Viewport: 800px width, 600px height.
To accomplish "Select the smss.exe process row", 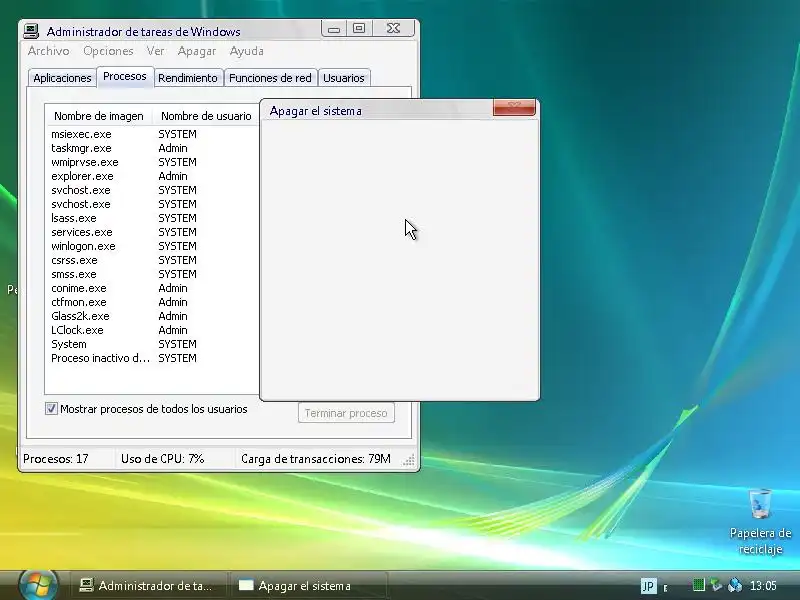I will (152, 274).
